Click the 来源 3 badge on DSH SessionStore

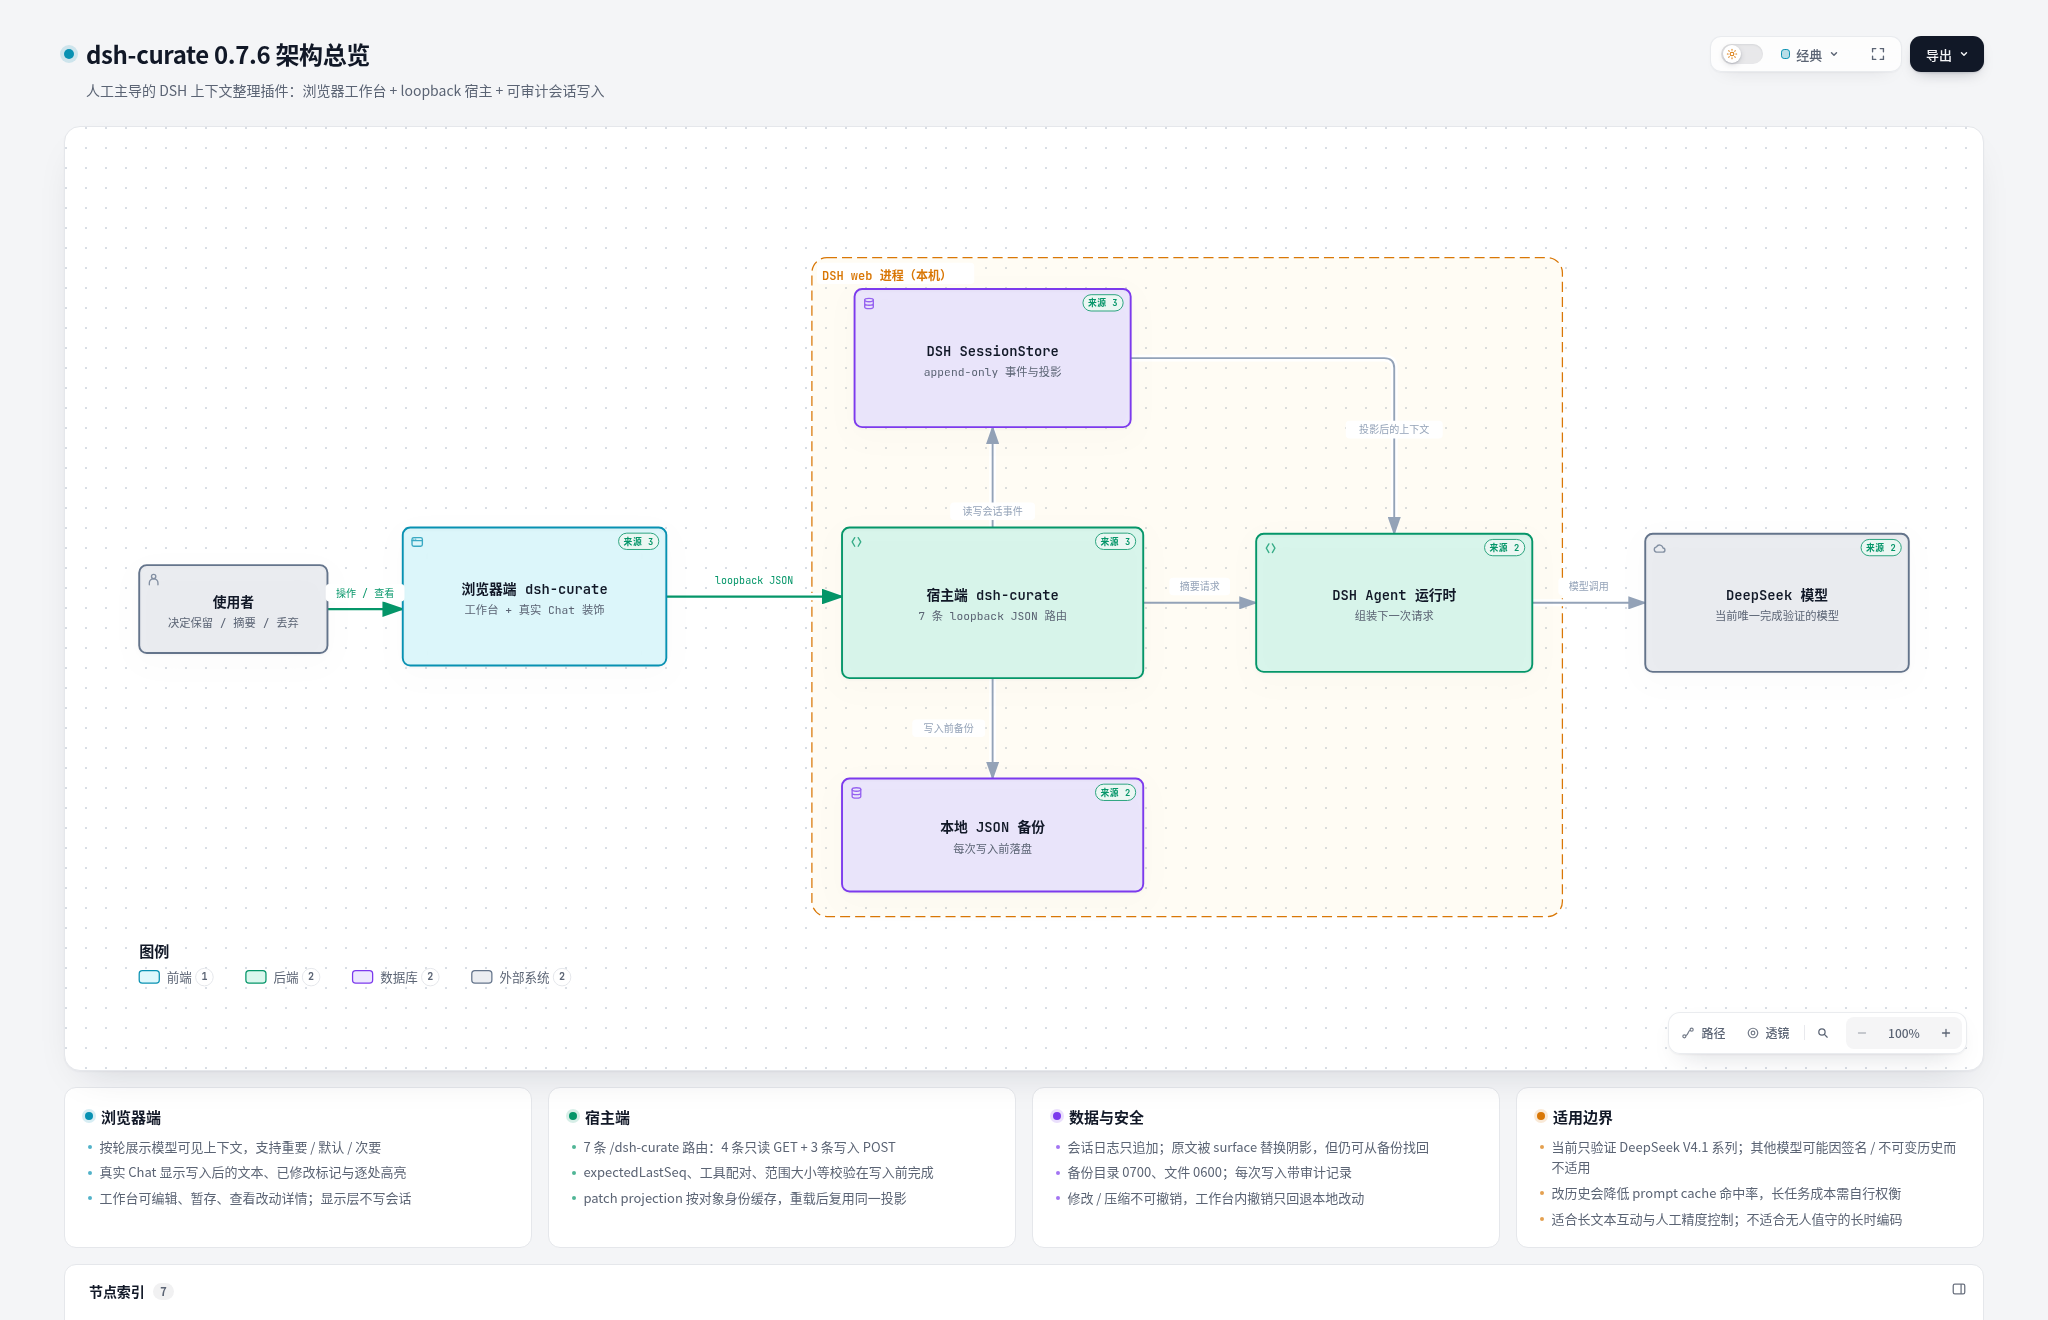pyautogui.click(x=1103, y=303)
